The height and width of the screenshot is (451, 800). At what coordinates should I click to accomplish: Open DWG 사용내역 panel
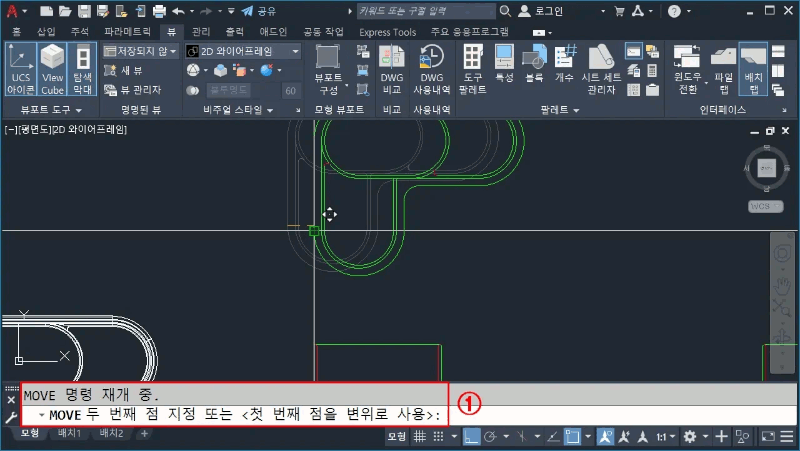point(431,68)
